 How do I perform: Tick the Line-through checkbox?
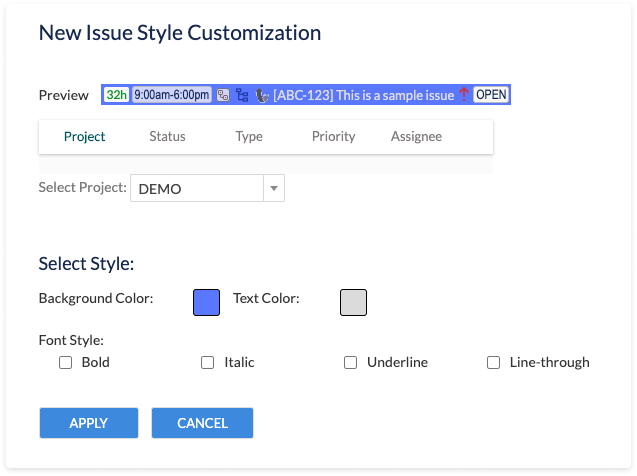(x=493, y=363)
